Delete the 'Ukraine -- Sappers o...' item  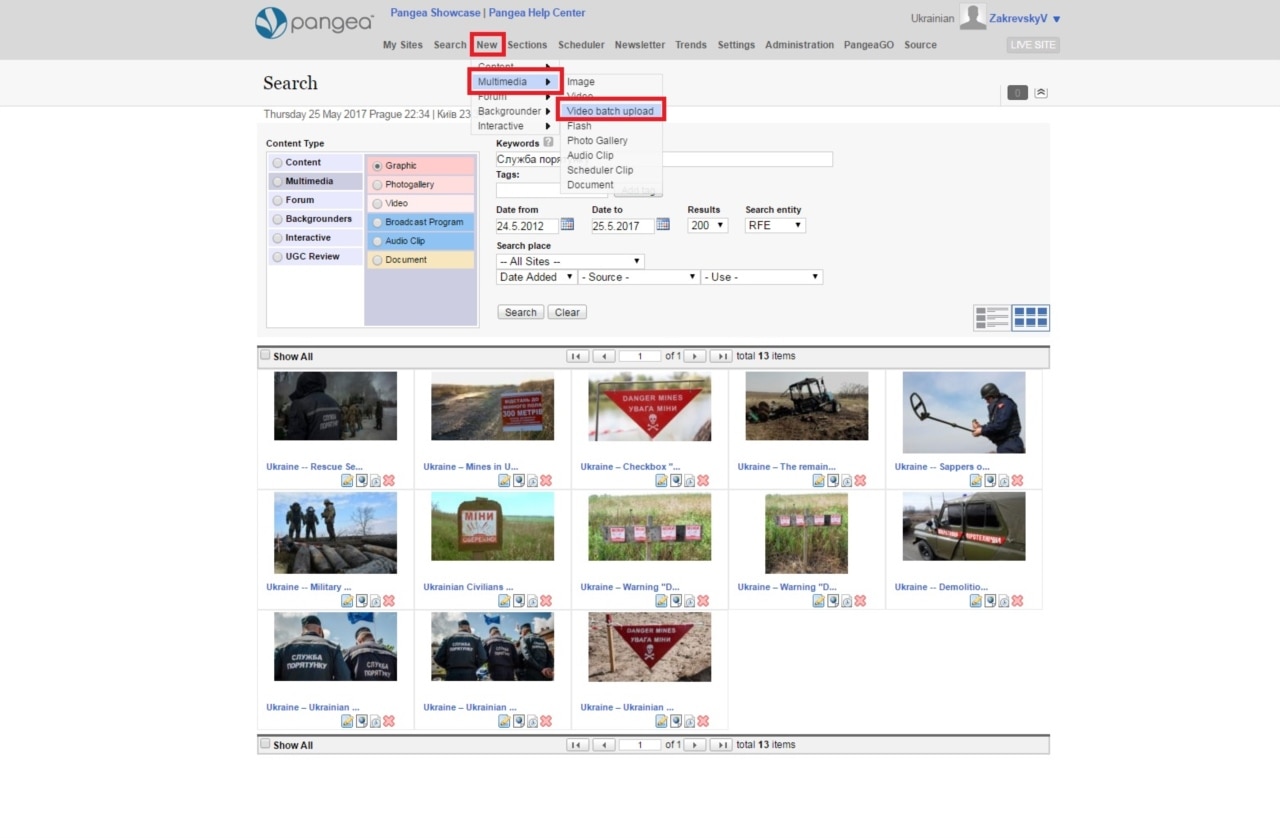click(x=1017, y=481)
